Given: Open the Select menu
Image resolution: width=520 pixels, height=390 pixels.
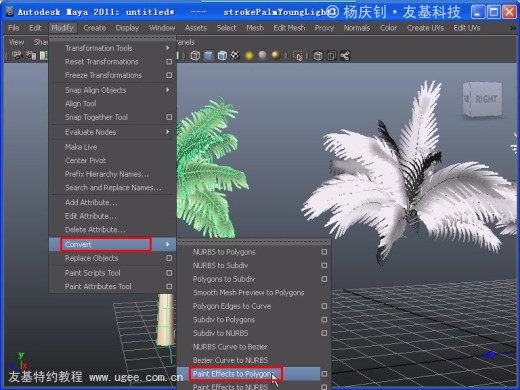Looking at the screenshot, I should [227, 28].
